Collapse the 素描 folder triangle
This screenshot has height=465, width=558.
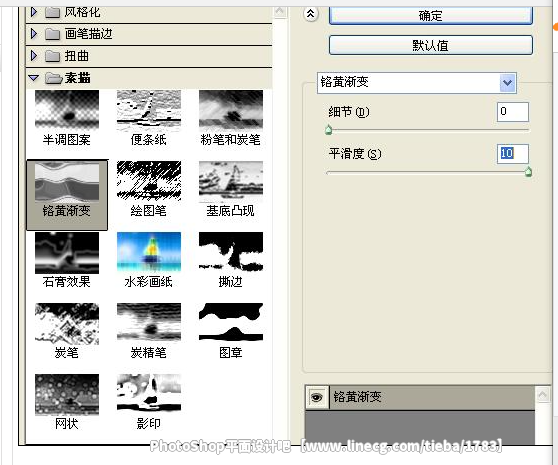(x=33, y=78)
